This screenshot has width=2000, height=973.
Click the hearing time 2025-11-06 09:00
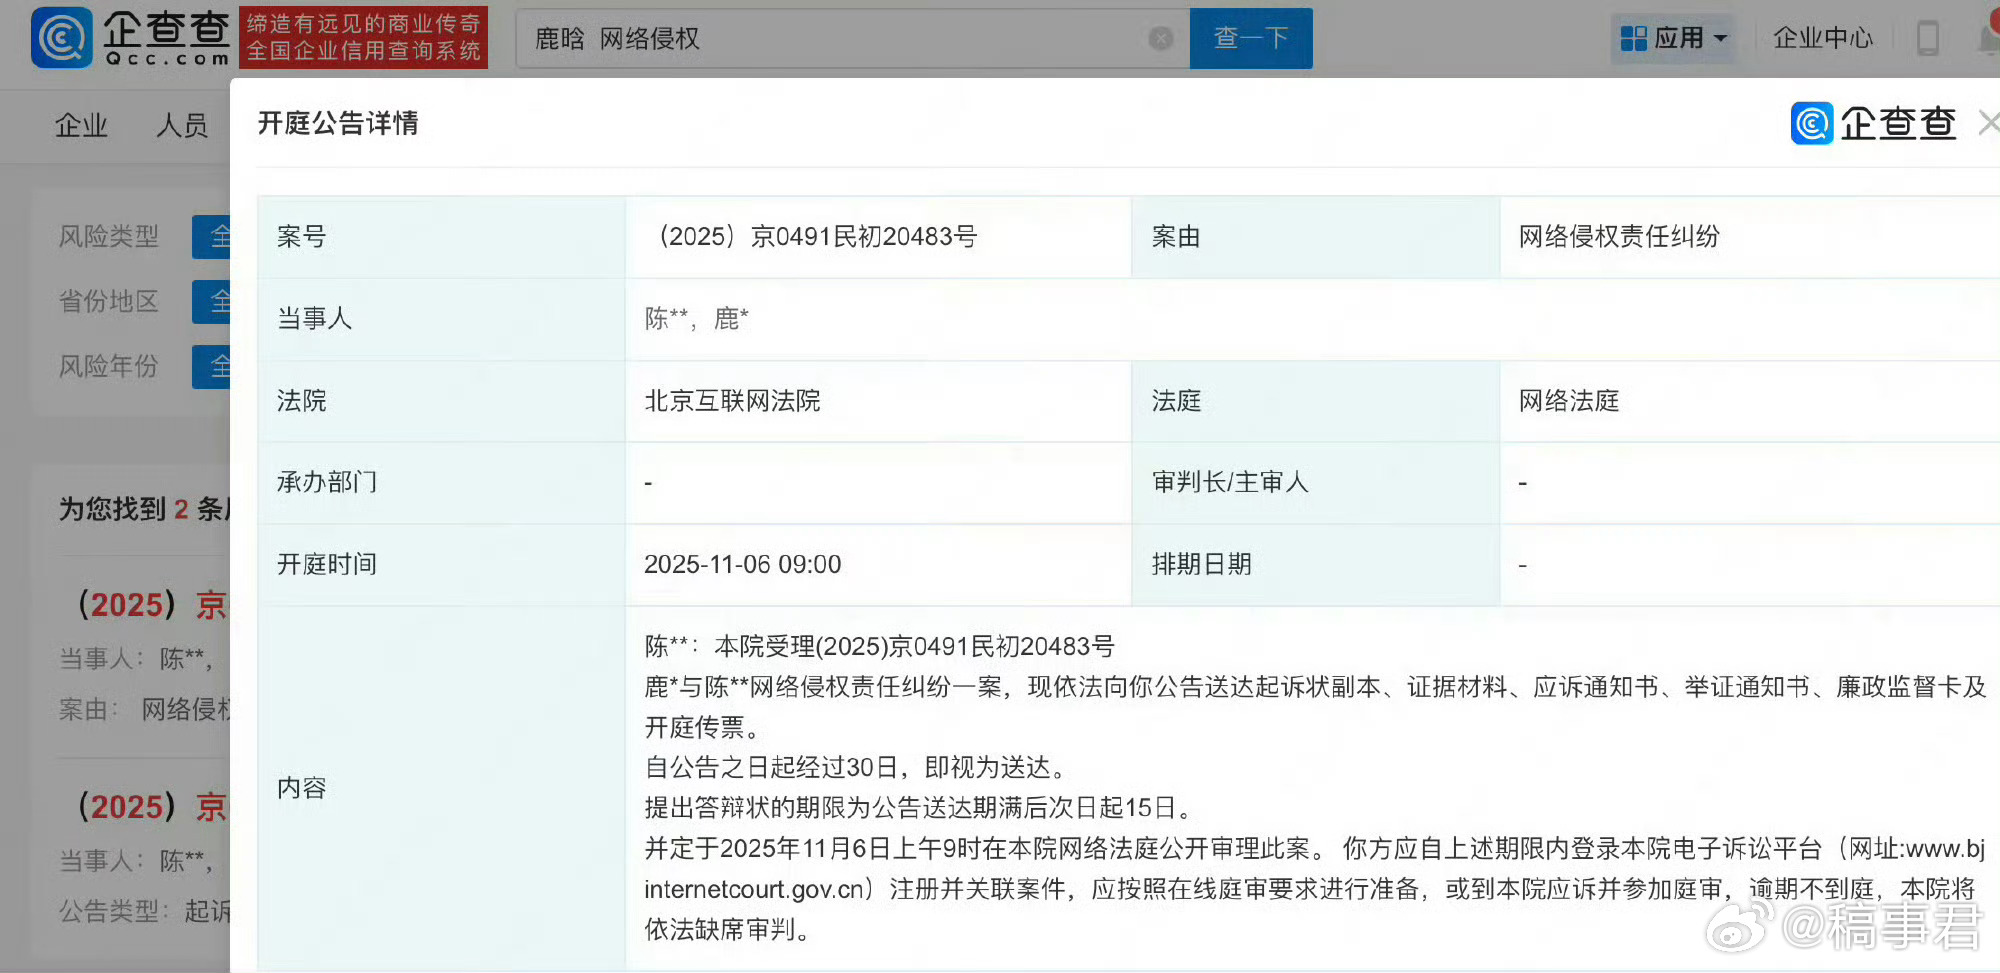(x=742, y=564)
